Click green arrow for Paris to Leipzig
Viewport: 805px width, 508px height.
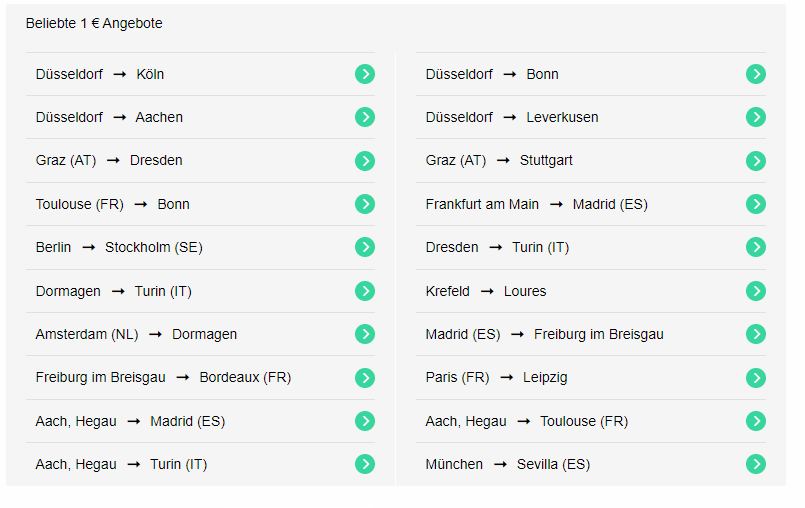tap(755, 378)
